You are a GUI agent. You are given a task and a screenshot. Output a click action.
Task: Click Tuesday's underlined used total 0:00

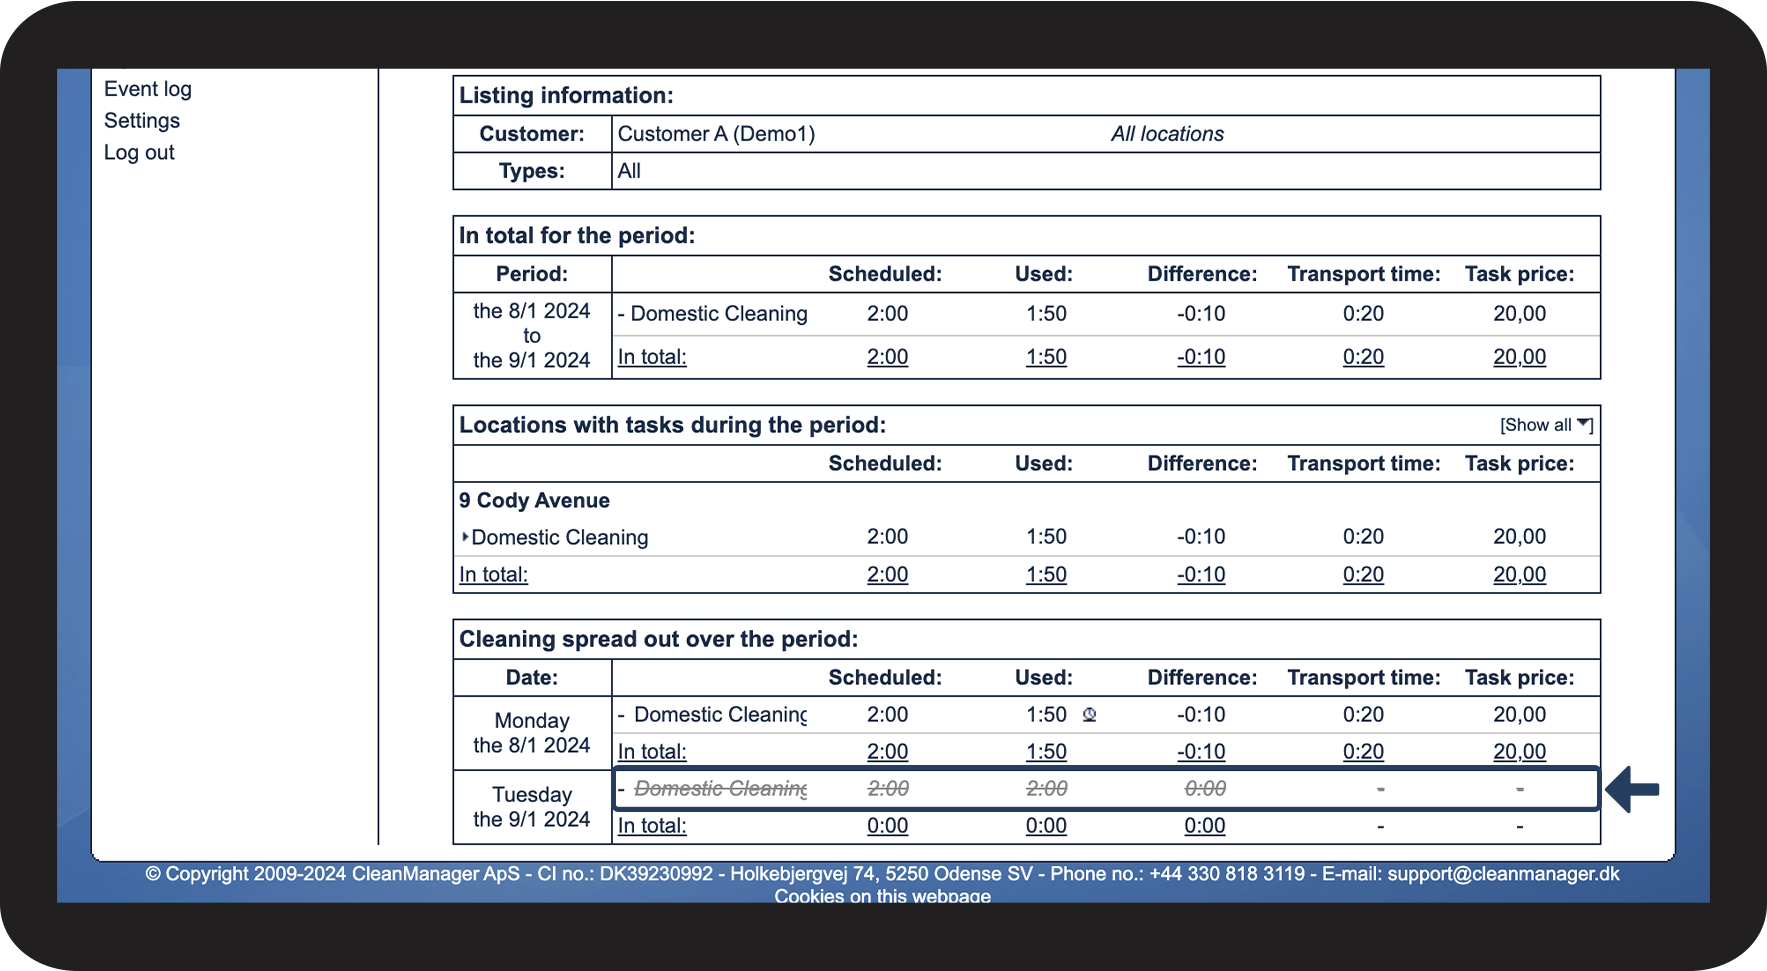[x=1046, y=826]
